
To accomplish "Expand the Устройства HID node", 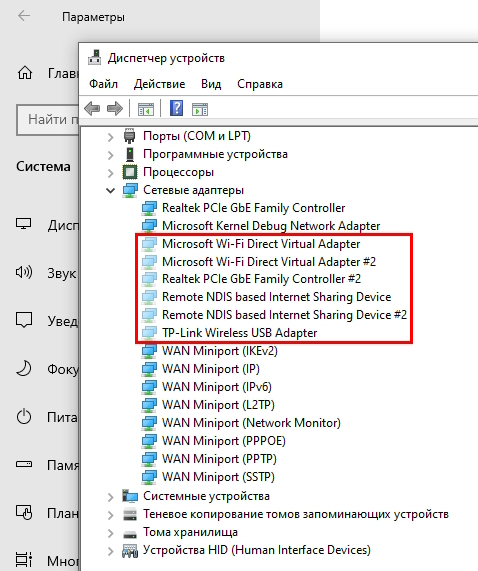I will click(x=111, y=551).
